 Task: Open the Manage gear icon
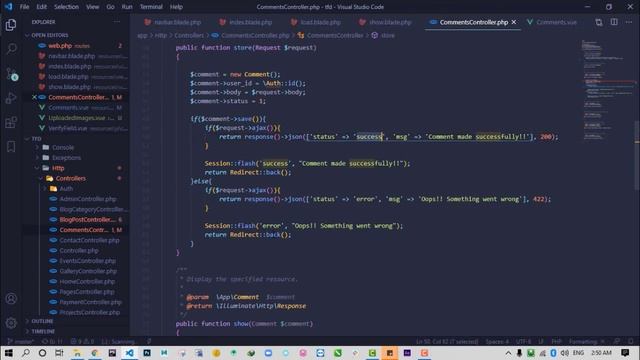[x=11, y=323]
